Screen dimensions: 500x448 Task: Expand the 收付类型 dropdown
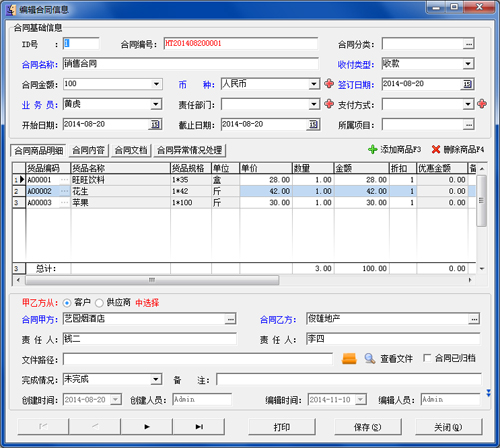(468, 64)
